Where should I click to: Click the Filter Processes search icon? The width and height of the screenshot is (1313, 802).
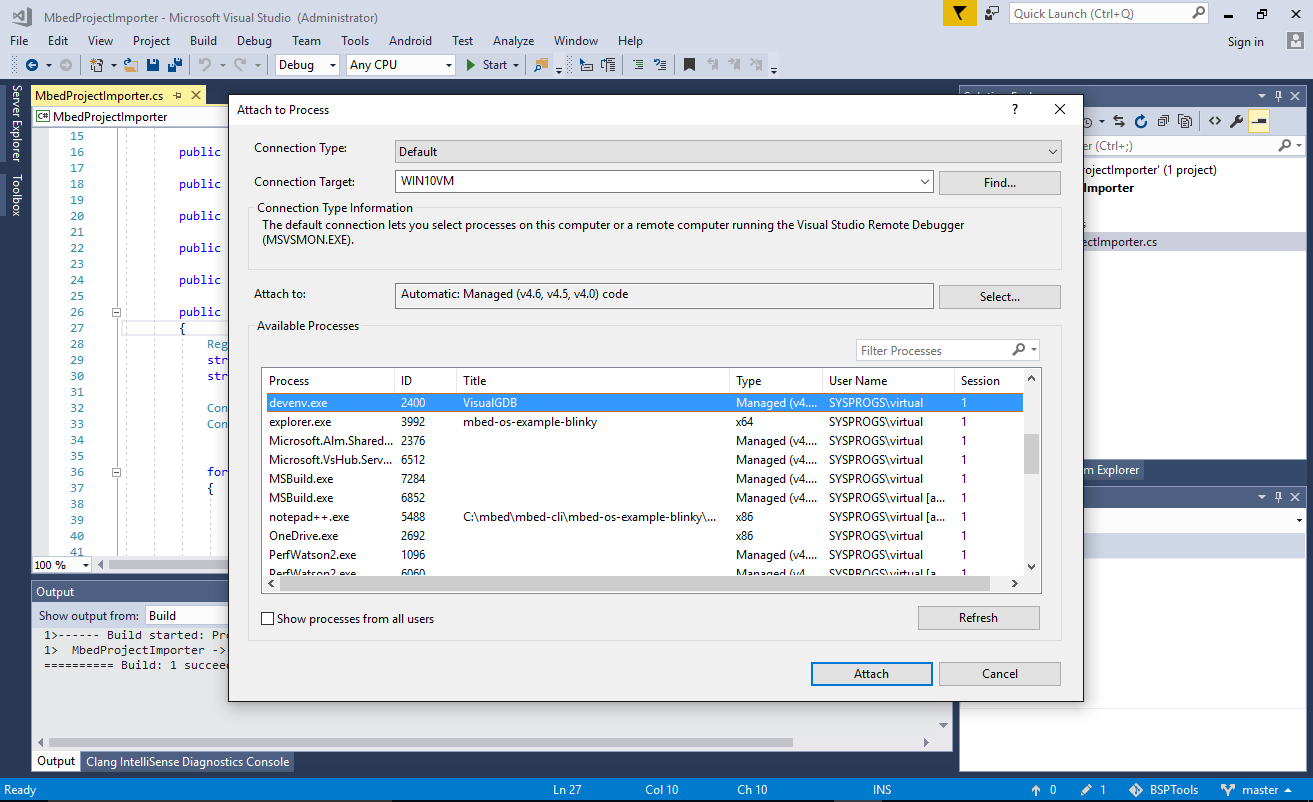(1018, 350)
